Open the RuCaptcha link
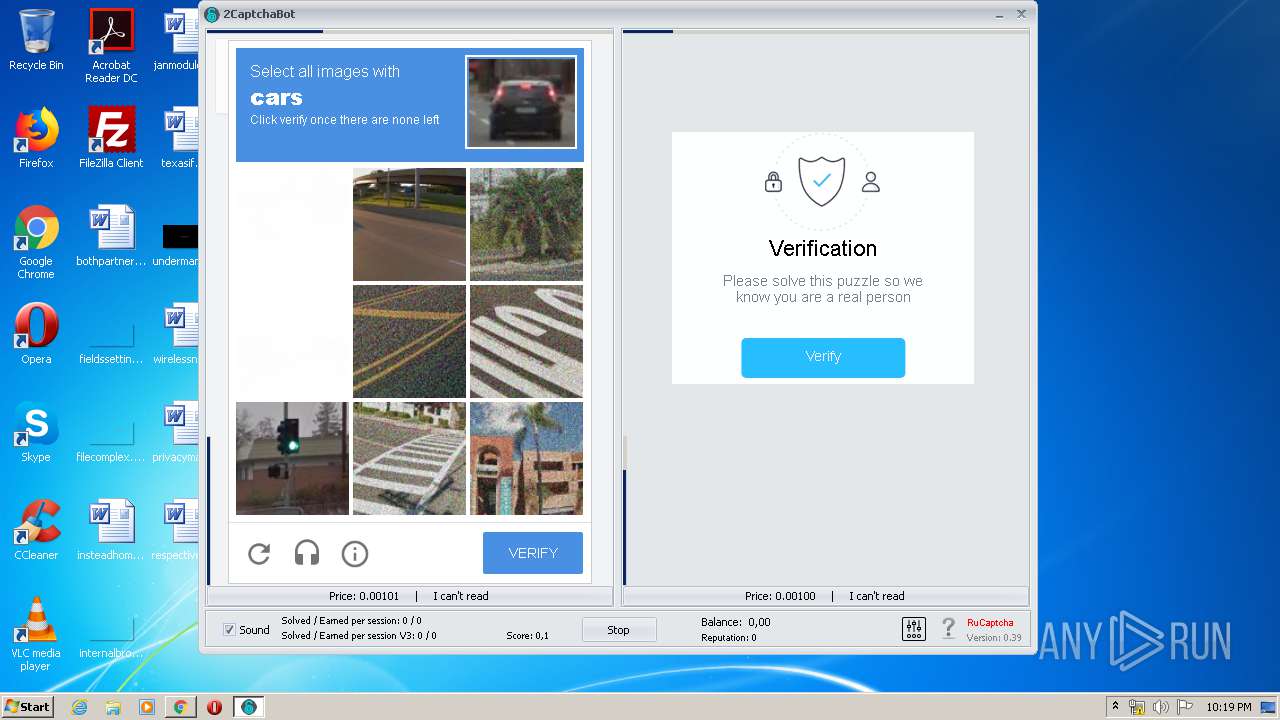Viewport: 1280px width, 720px height. click(990, 622)
